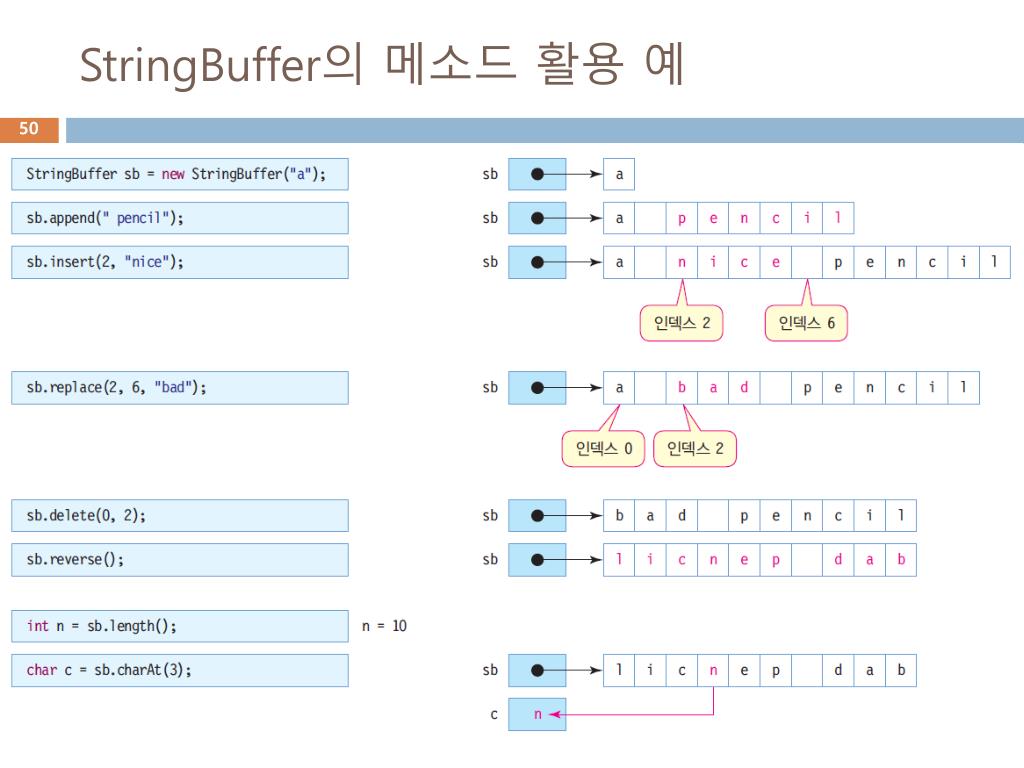Image resolution: width=1024 pixels, height=768 pixels.
Task: Click the c variable box containing n
Action: pos(537,714)
